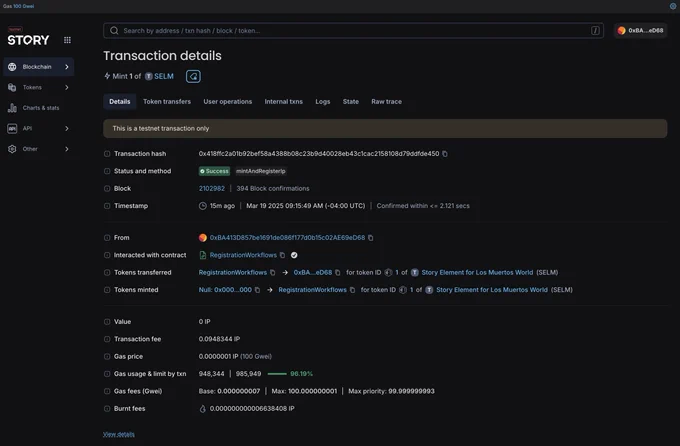This screenshot has width=680, height=446.
Task: Click the mintAndRegisterIp method badge
Action: click(261, 171)
